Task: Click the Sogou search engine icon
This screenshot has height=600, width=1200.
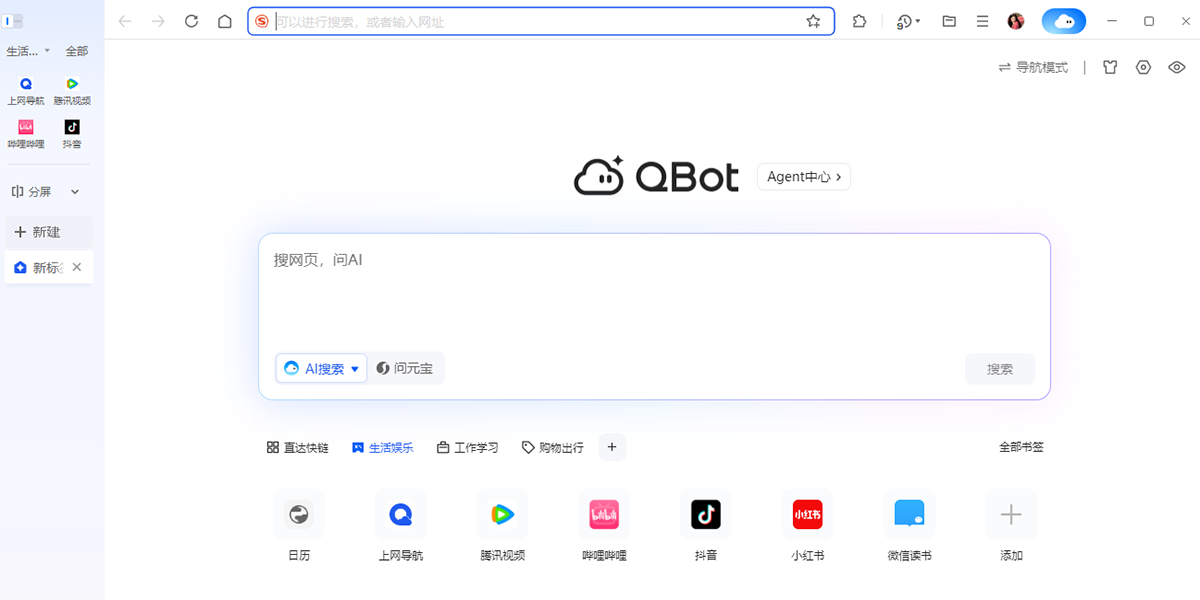Action: 262,21
